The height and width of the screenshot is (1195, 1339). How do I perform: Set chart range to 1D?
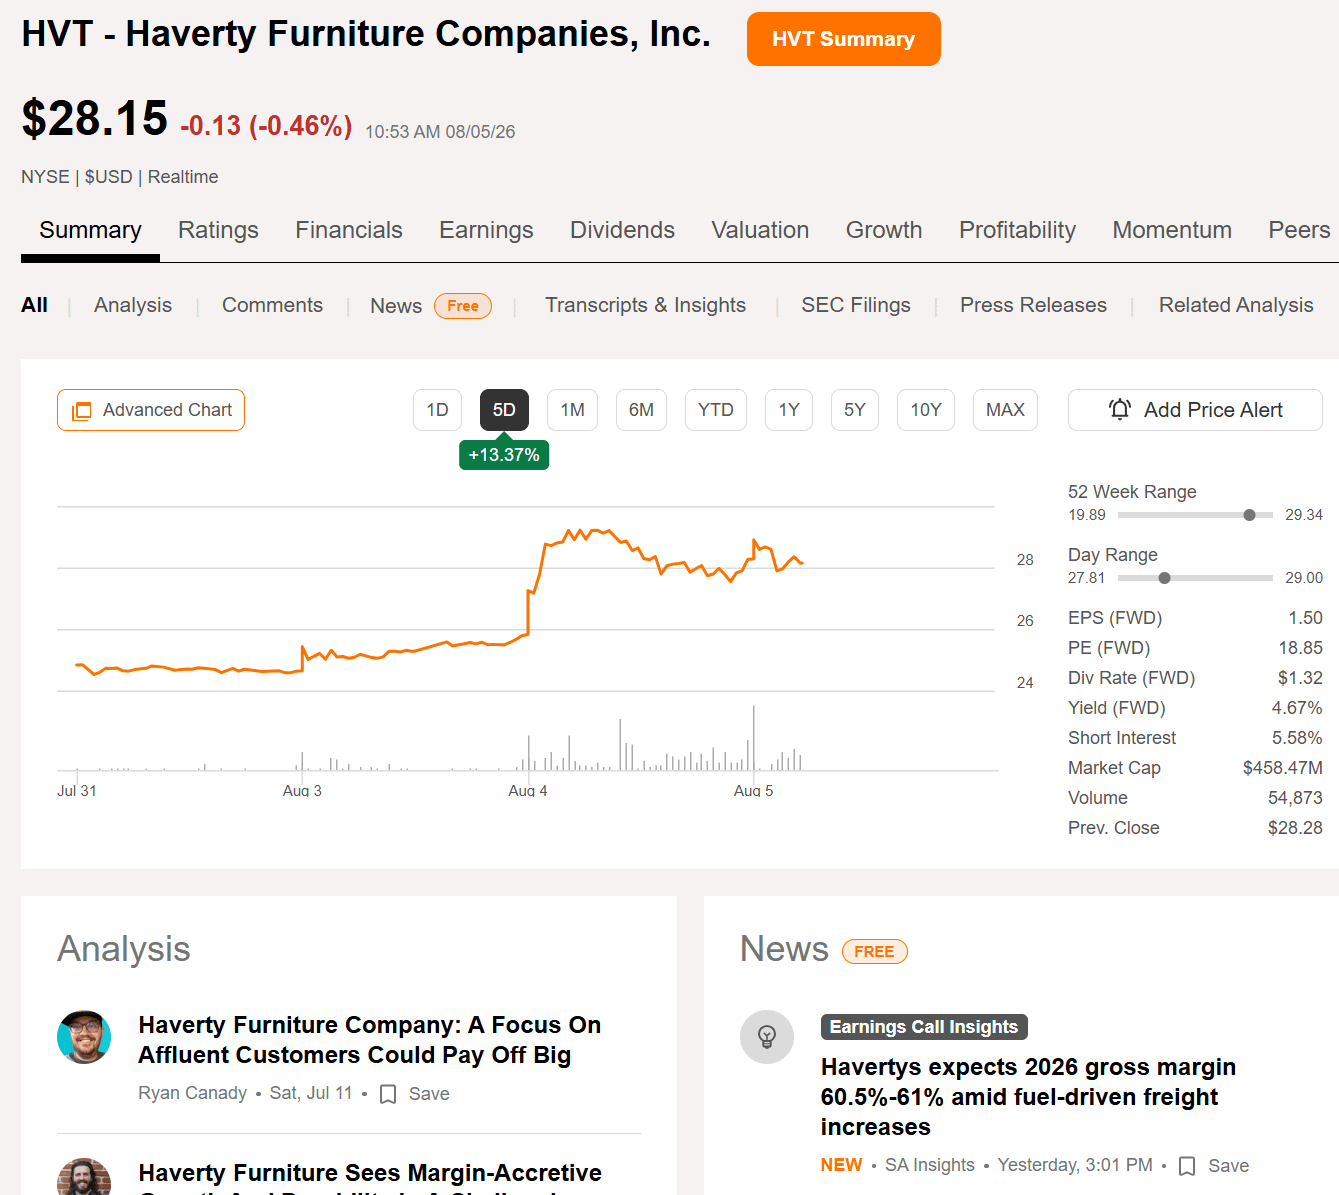437,410
